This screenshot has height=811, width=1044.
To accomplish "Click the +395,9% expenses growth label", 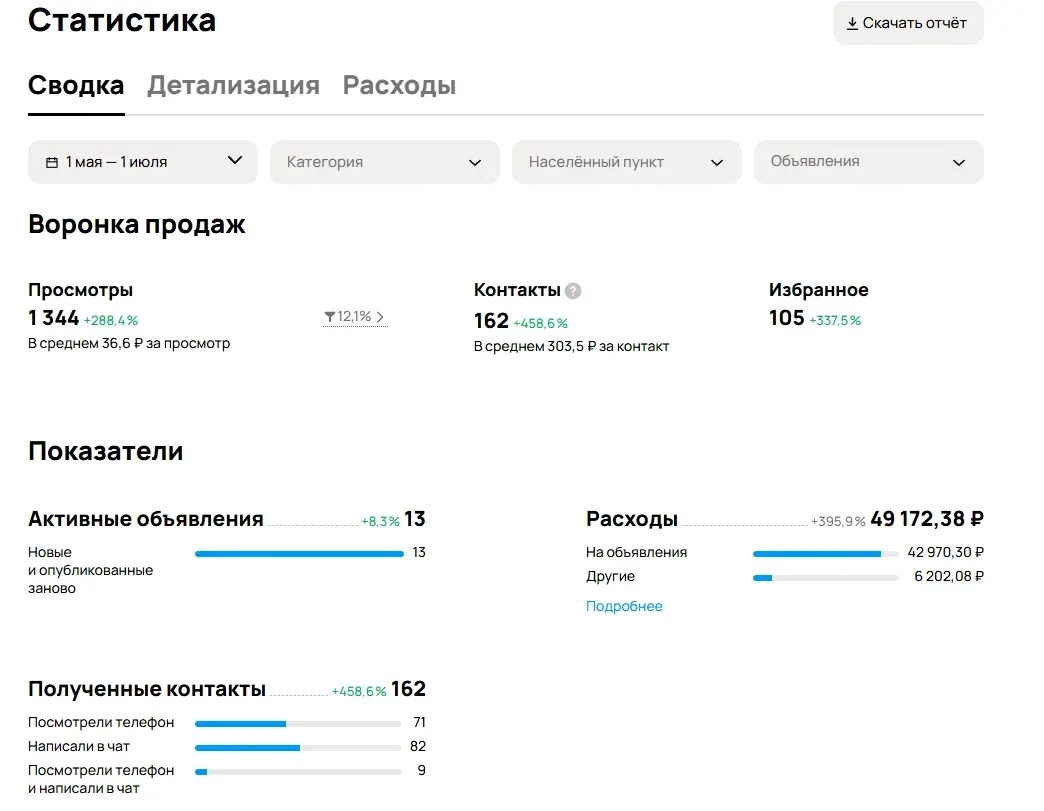I will click(x=838, y=521).
